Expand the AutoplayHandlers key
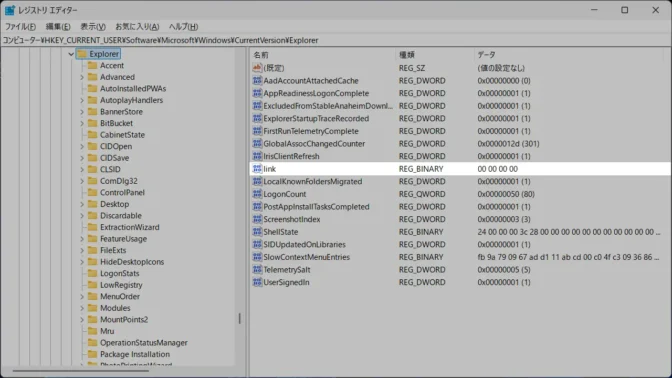672x378 pixels. click(82, 100)
